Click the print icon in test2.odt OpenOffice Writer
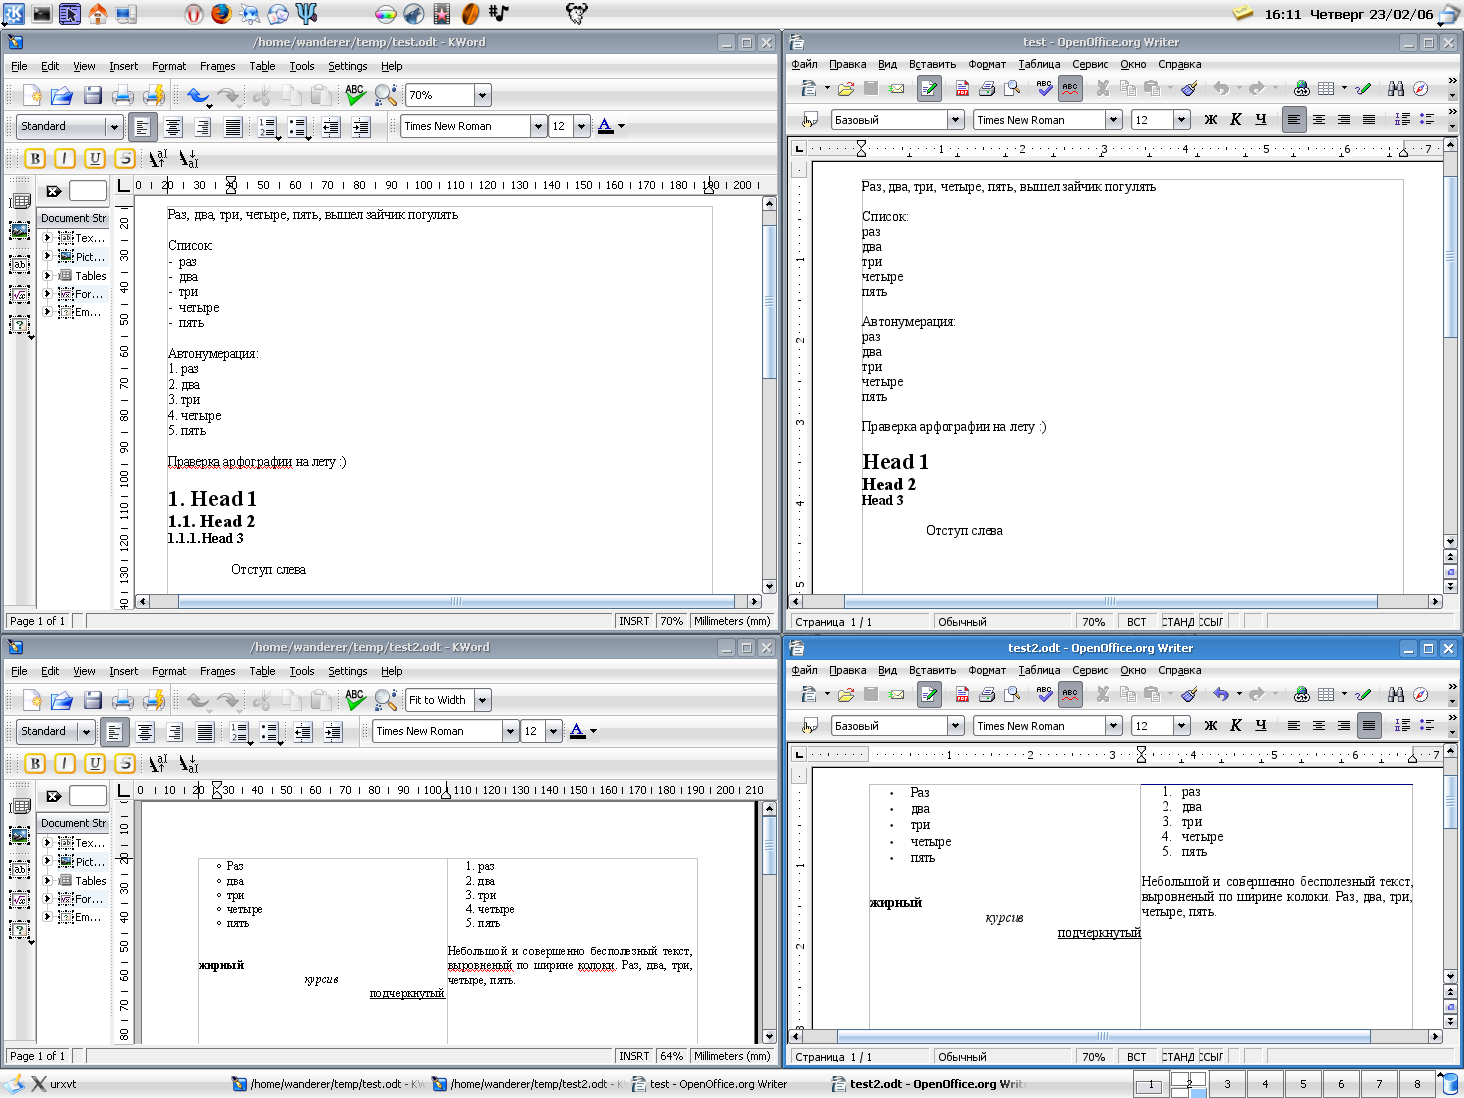The height and width of the screenshot is (1098, 1464). click(987, 695)
